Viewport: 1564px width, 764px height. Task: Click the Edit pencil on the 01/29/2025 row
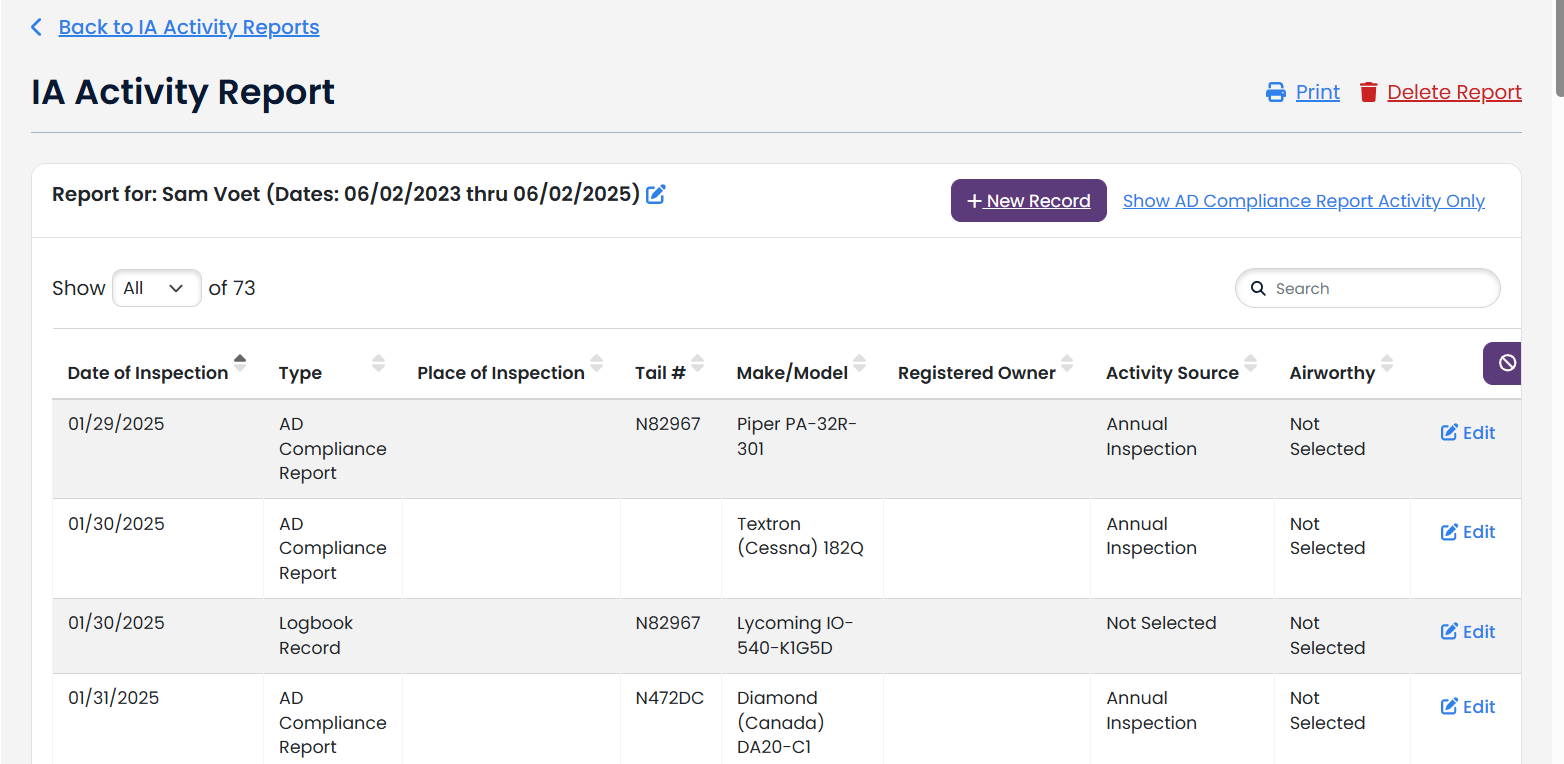tap(1449, 432)
